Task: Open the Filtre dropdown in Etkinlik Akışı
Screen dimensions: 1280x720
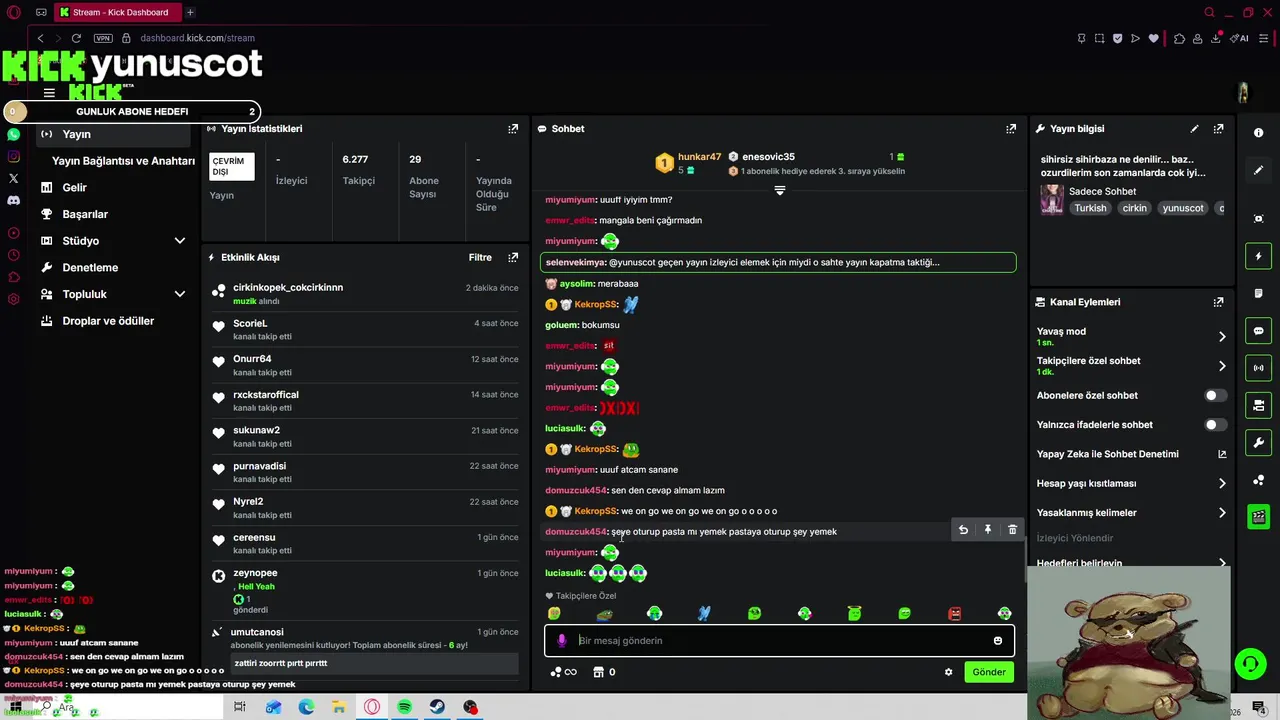Action: [480, 257]
